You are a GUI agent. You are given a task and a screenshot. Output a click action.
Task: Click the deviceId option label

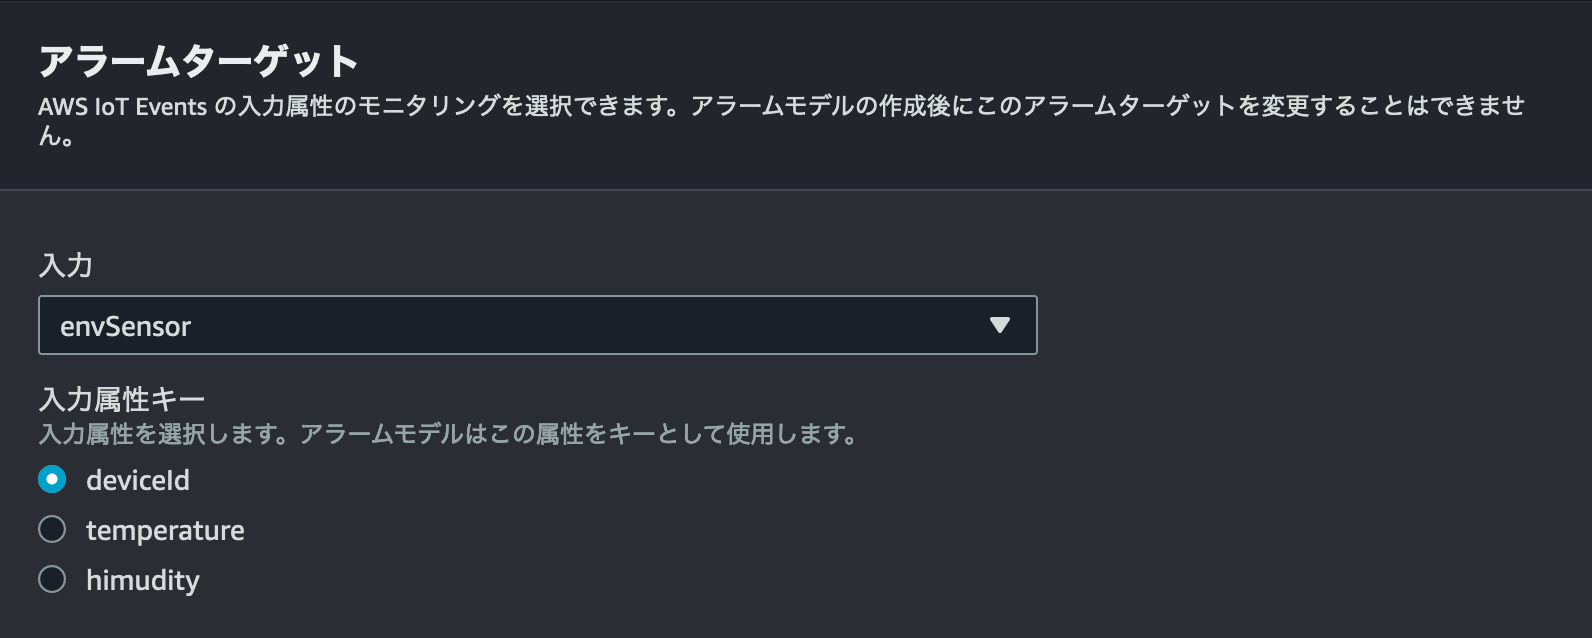point(138,480)
